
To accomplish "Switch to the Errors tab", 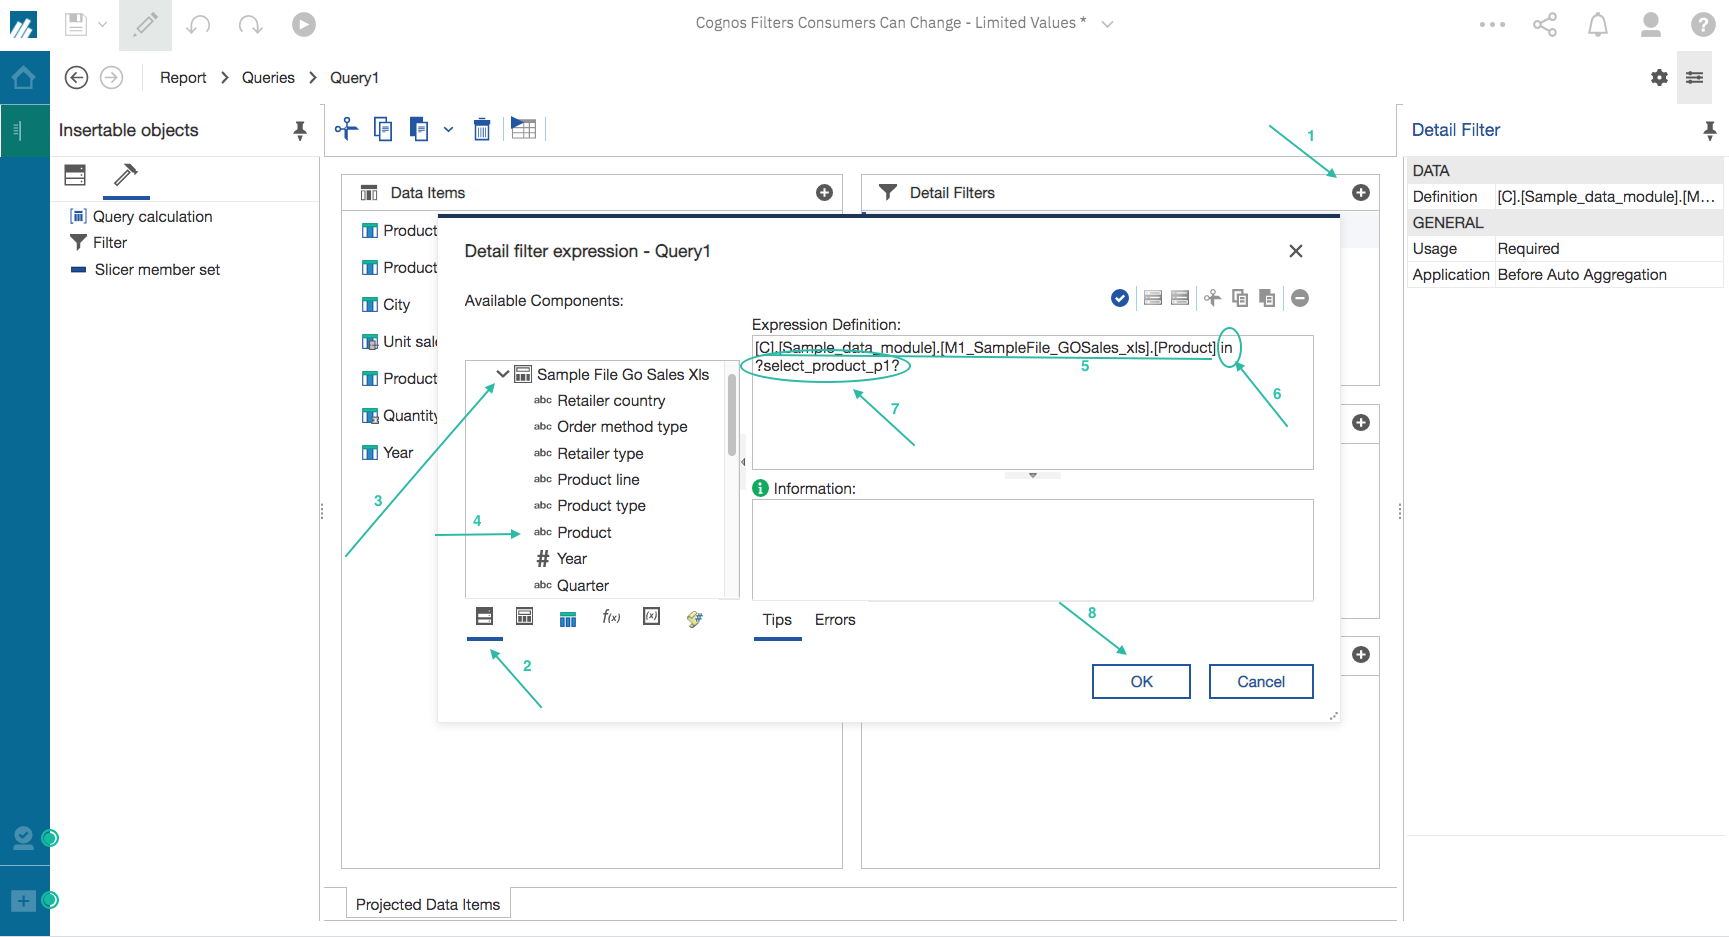I will [x=835, y=620].
